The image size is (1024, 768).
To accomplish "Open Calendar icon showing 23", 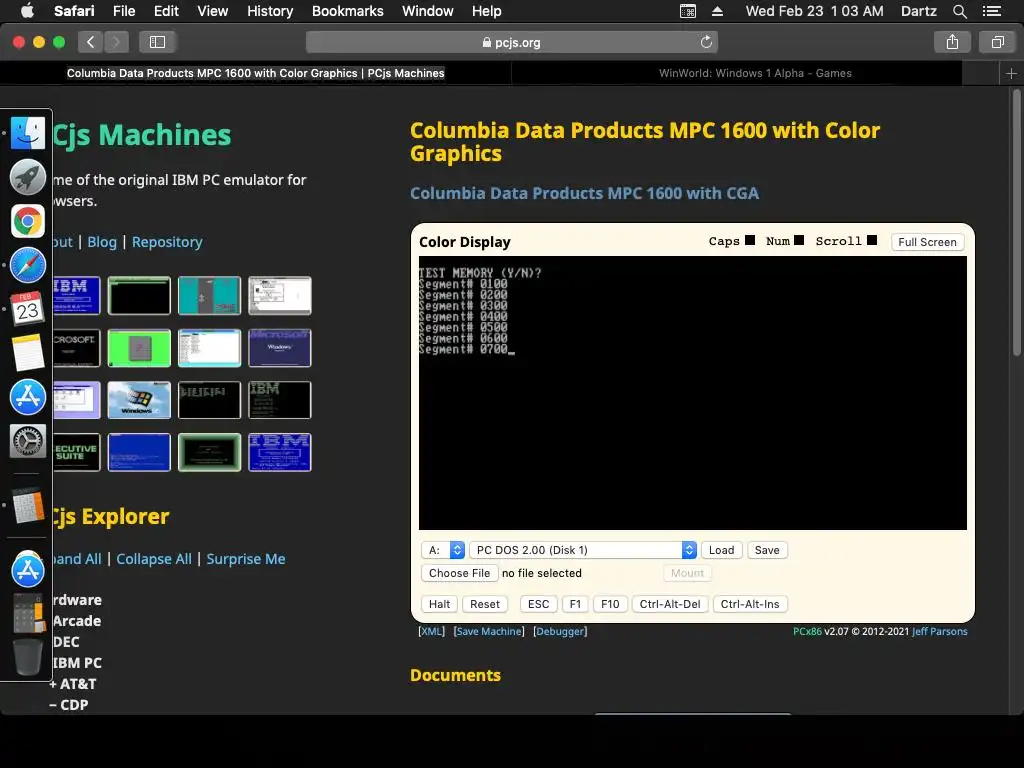I will [27, 309].
